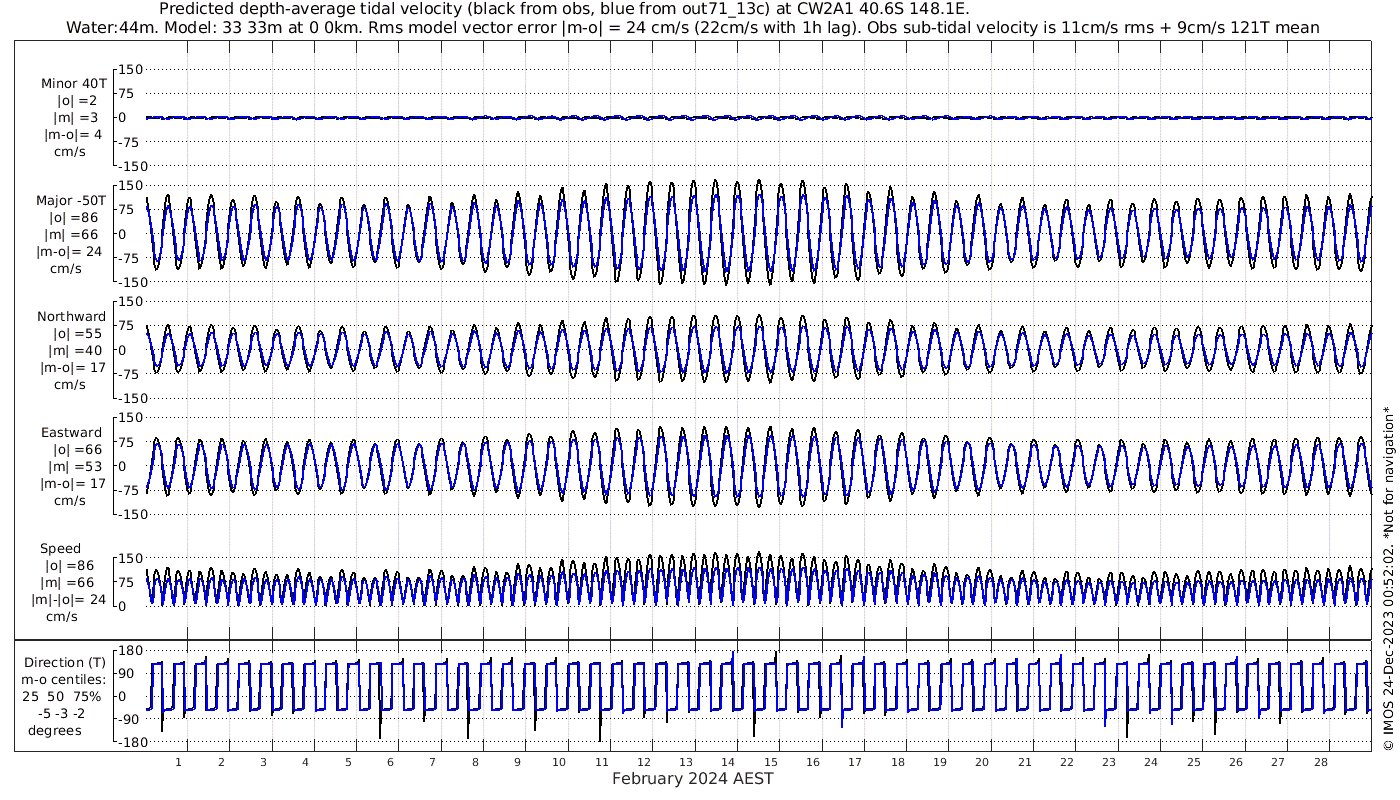Click '|m| =3' in the Minor panel
This screenshot has height=800, width=1400.
(77, 117)
